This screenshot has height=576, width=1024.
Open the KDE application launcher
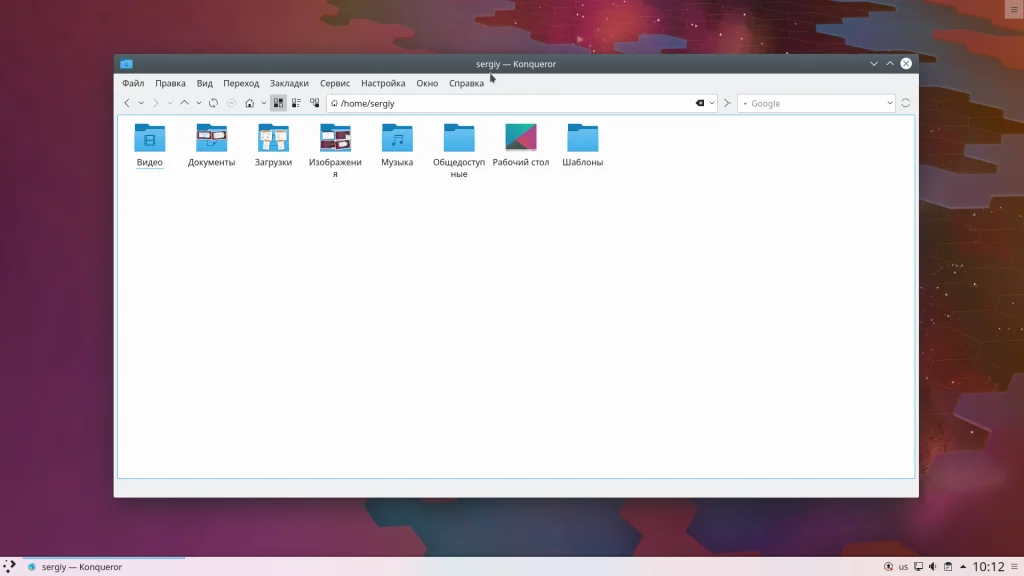point(9,566)
